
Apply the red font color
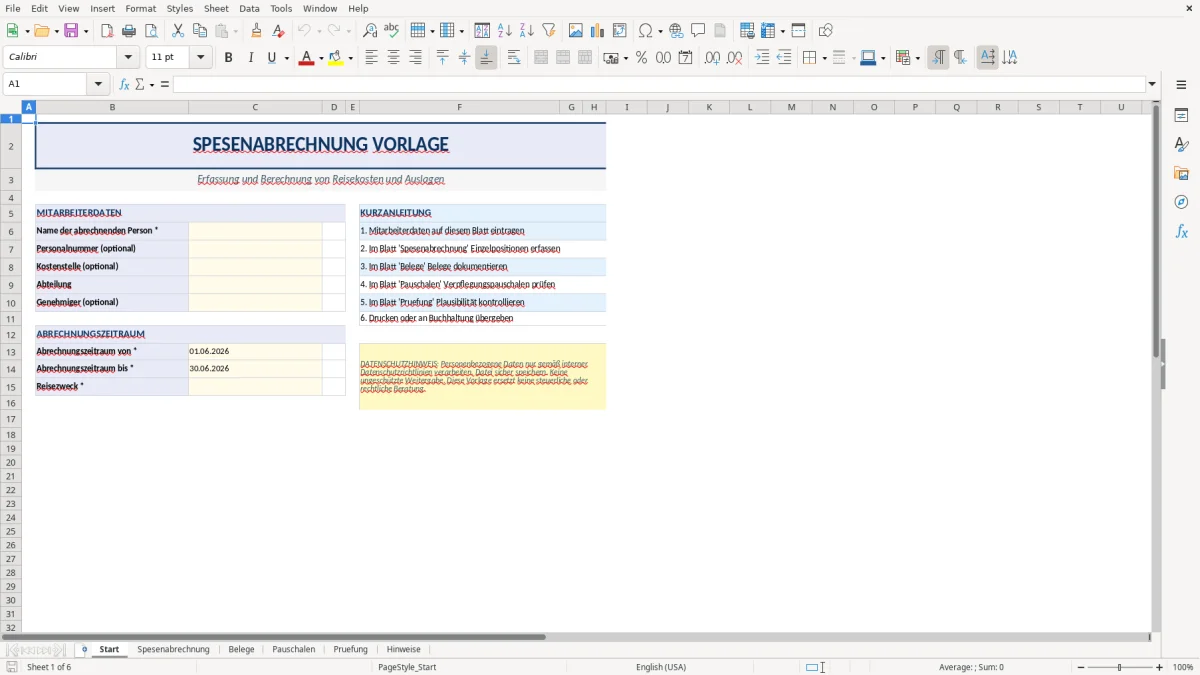[x=306, y=58]
